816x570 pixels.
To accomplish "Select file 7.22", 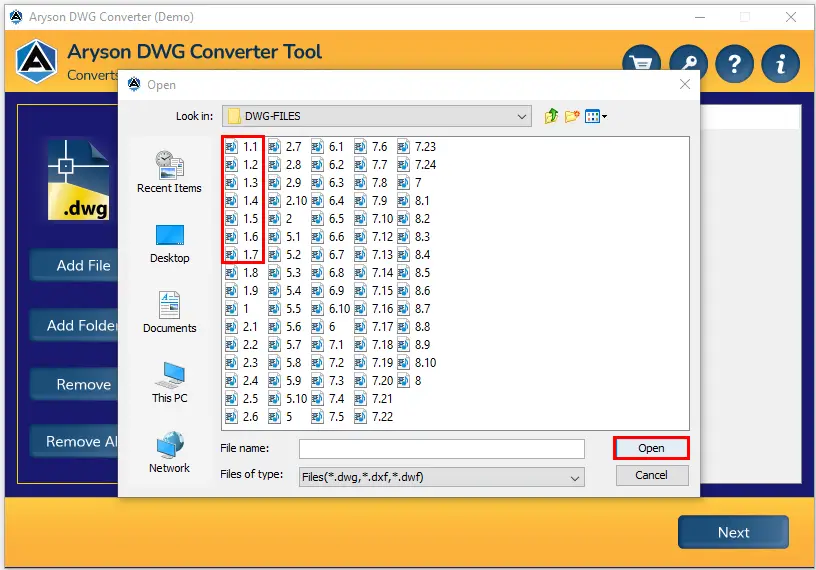I will point(374,417).
